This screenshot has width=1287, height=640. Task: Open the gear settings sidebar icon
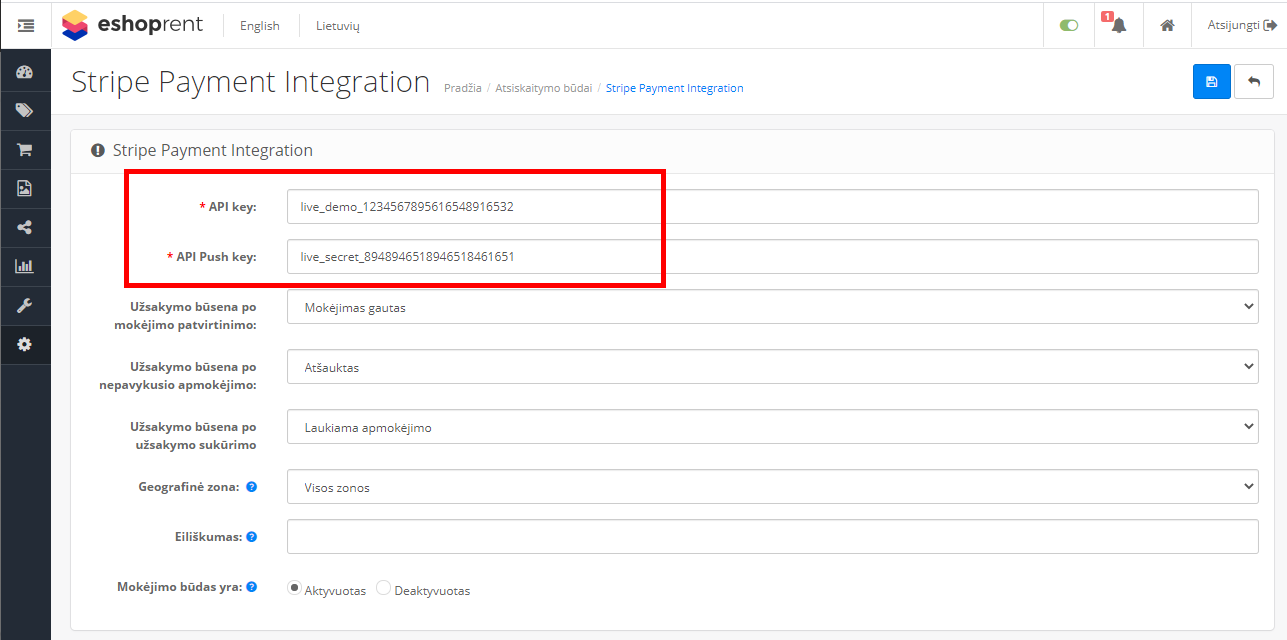click(x=25, y=344)
